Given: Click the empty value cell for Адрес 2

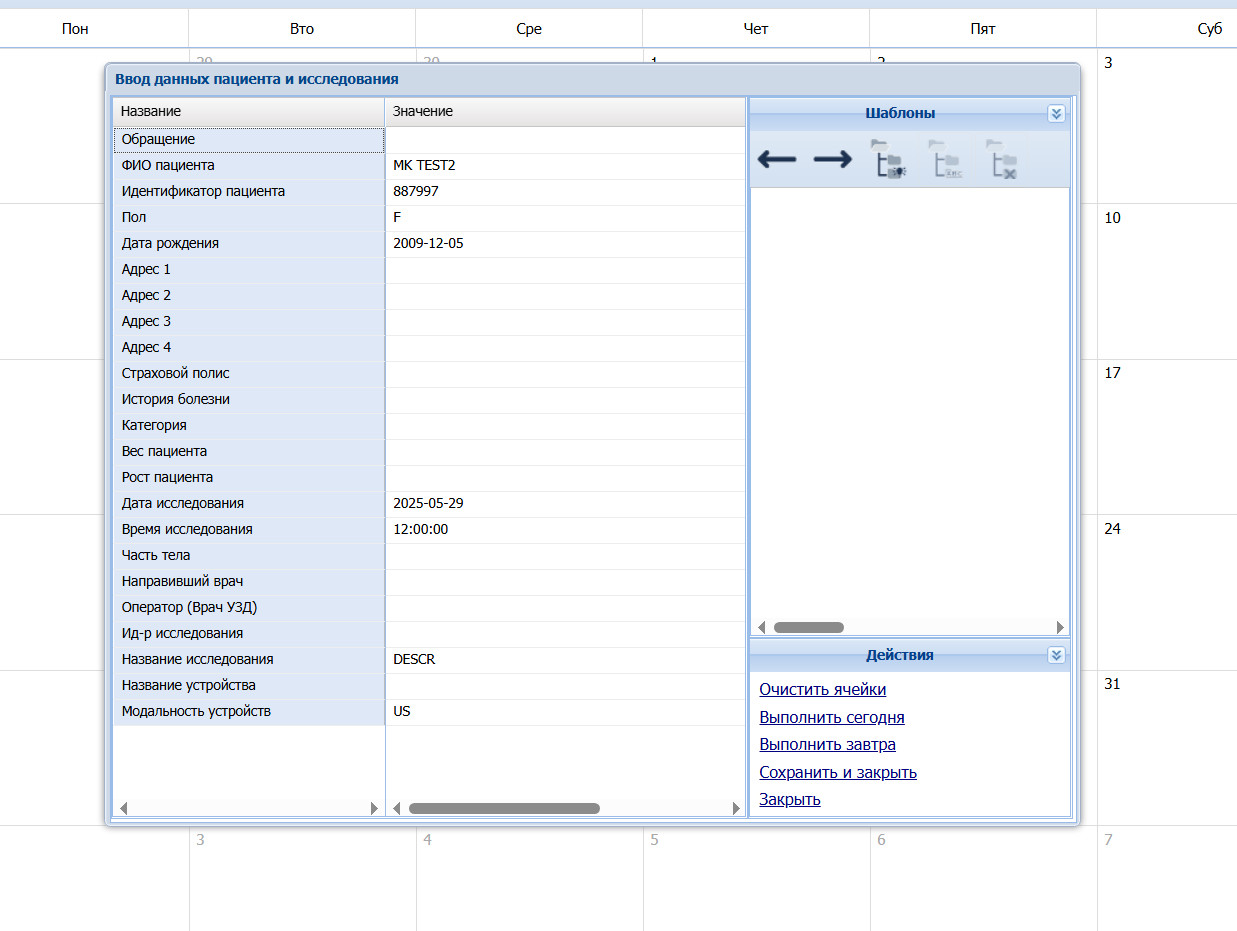Looking at the screenshot, I should [x=566, y=296].
